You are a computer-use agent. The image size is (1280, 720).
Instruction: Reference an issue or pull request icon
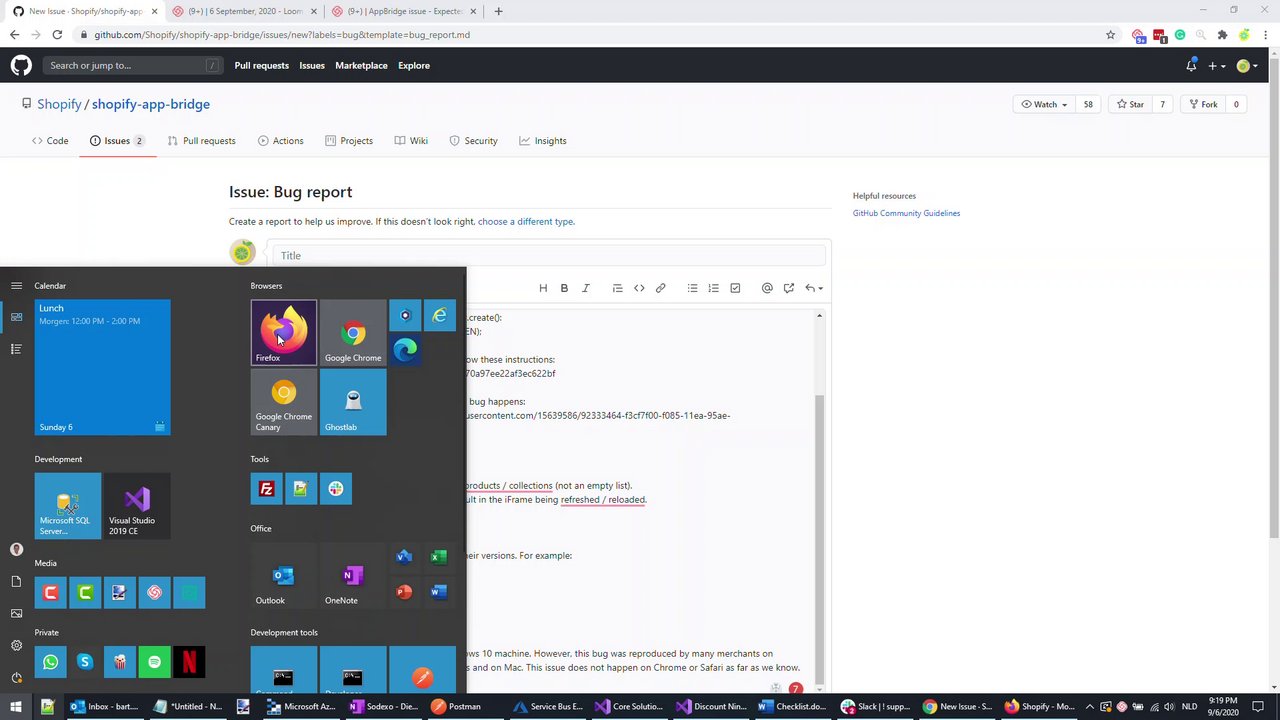pyautogui.click(x=789, y=288)
